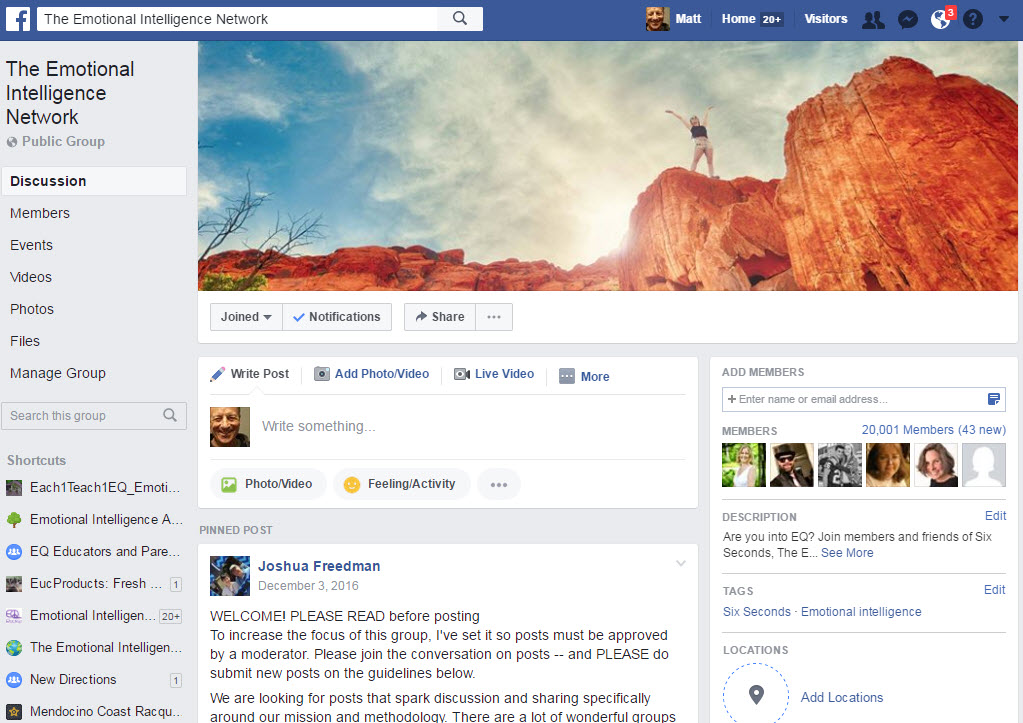This screenshot has height=723, width=1023.
Task: Switch to the Members section
Action: tap(40, 213)
